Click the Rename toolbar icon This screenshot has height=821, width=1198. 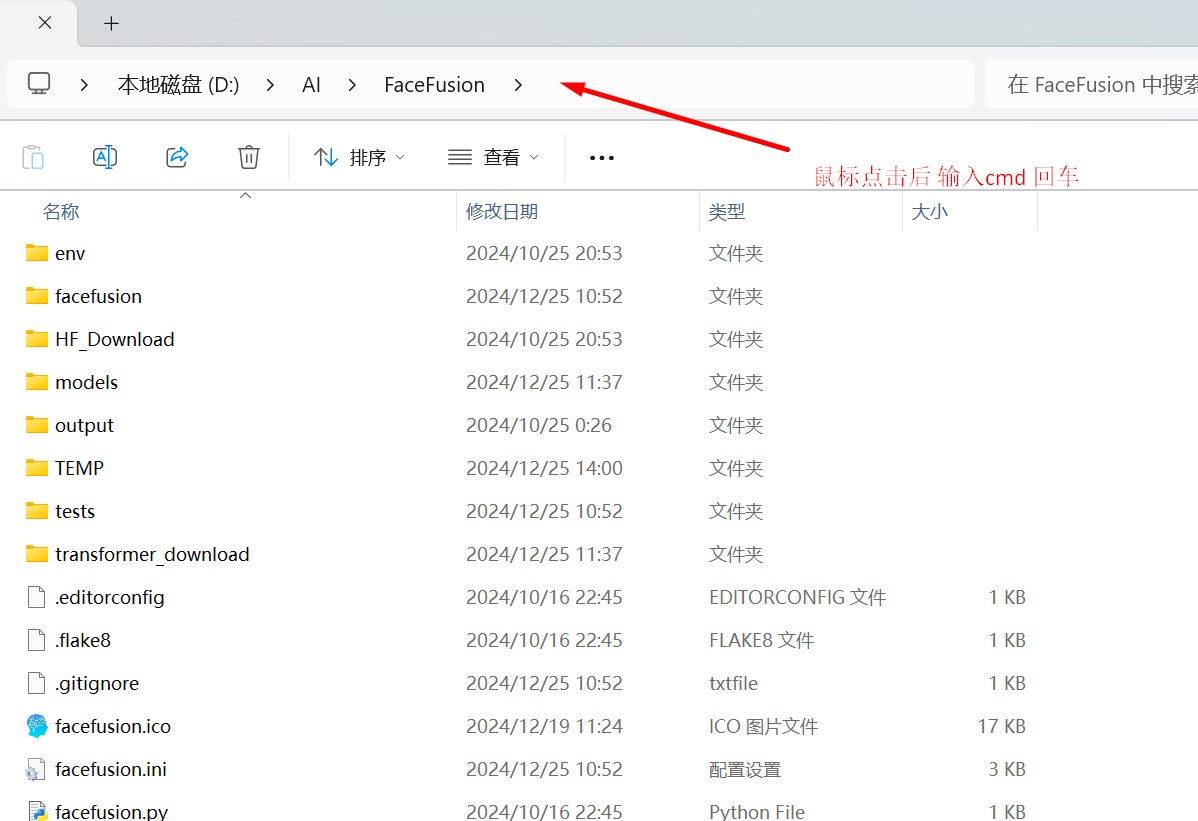pyautogui.click(x=105, y=157)
